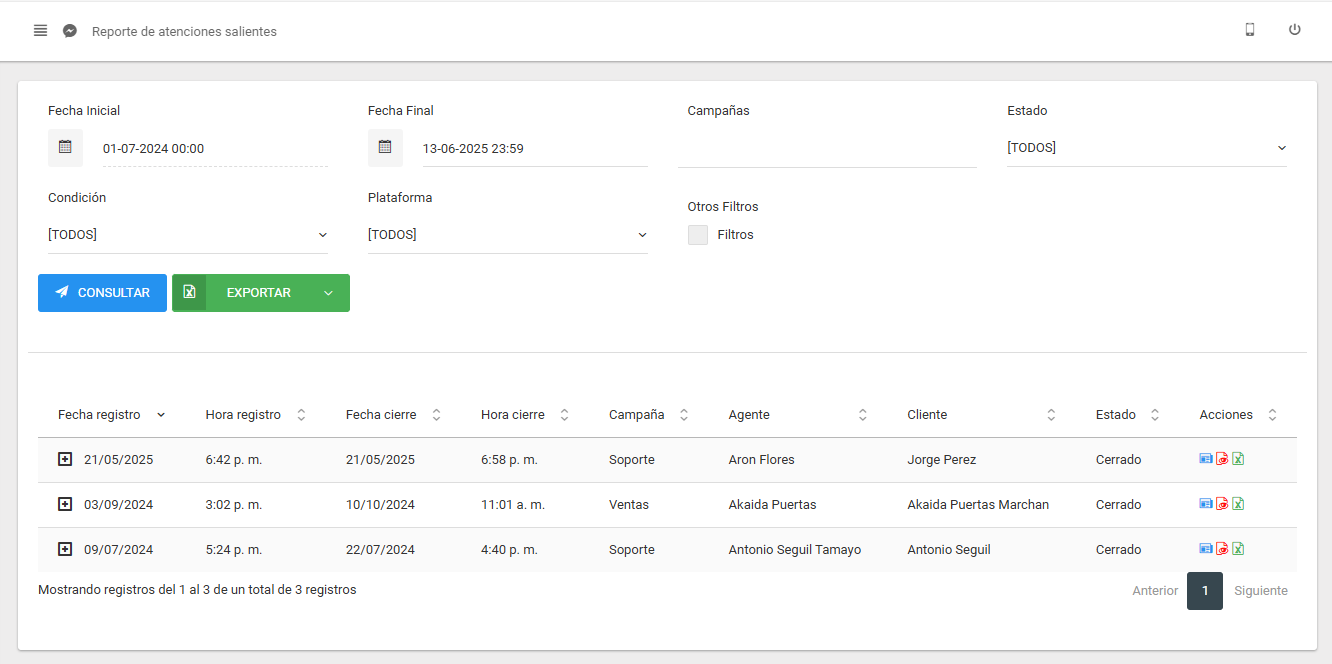Viewport: 1332px width, 664px height.
Task: Open the Plataforma dropdown
Action: tap(507, 235)
